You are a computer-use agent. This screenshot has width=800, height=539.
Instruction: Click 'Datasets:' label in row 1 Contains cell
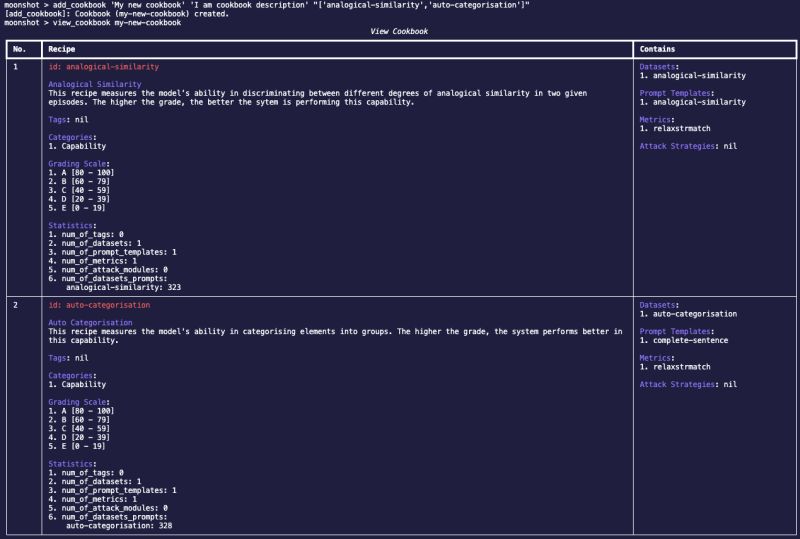coord(659,67)
